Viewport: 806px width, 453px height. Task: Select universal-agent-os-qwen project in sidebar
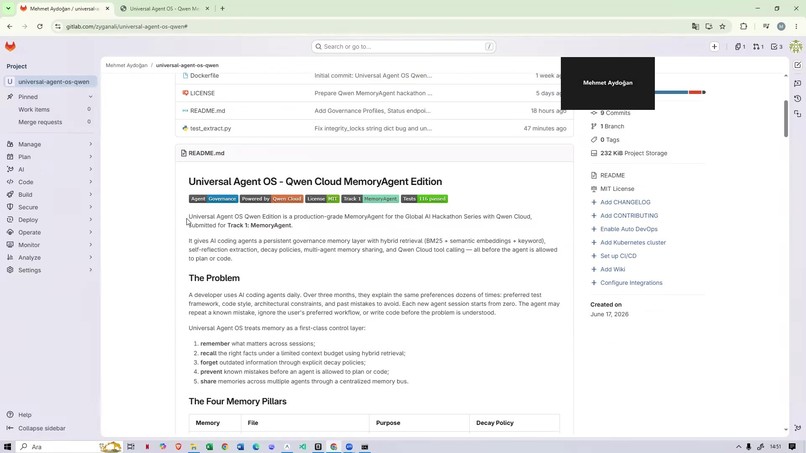[x=49, y=82]
